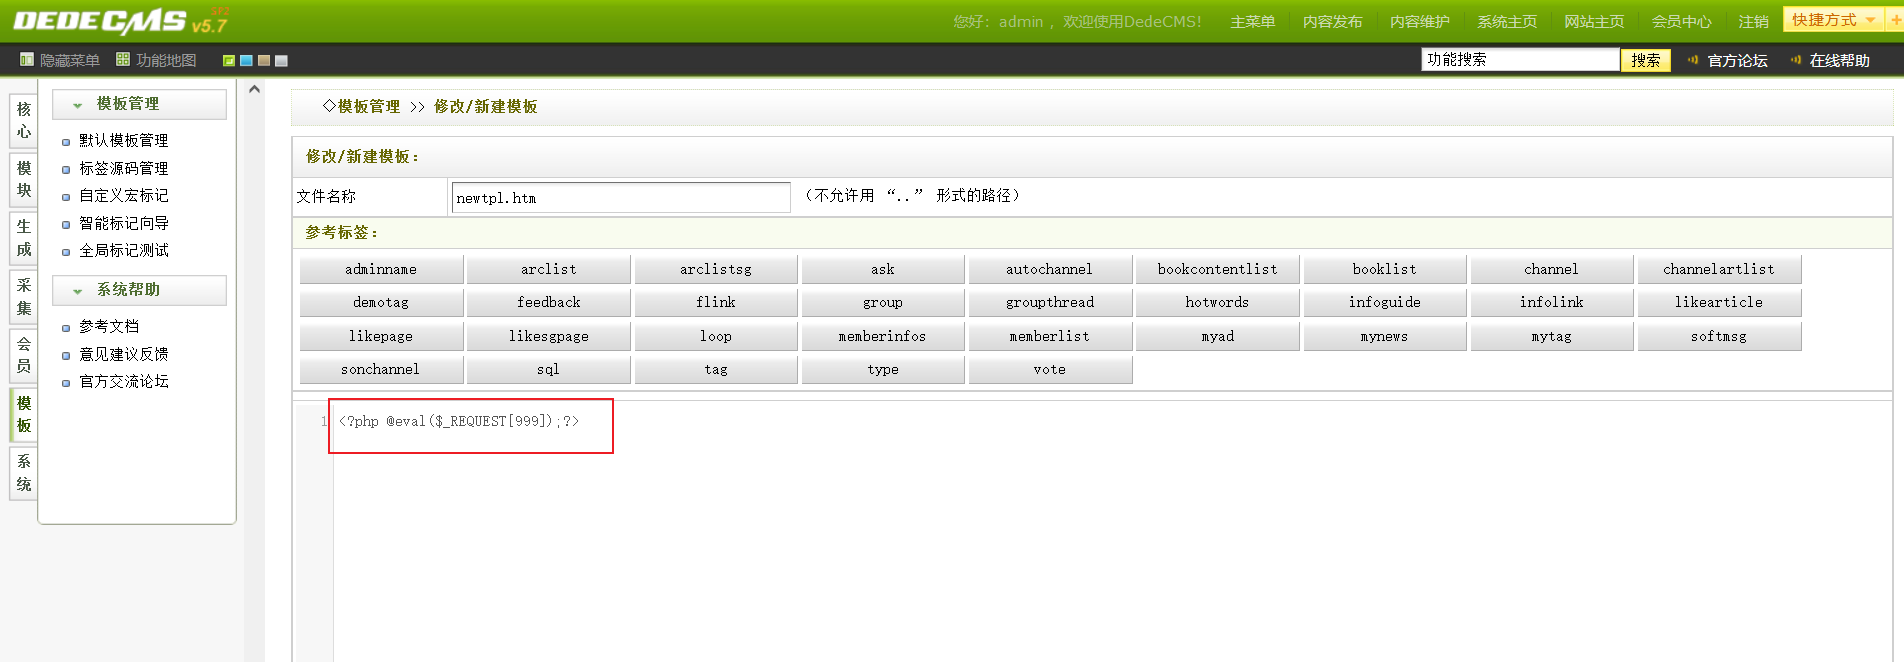Click the arclistsg tag button
This screenshot has height=662, width=1904.
click(x=716, y=269)
